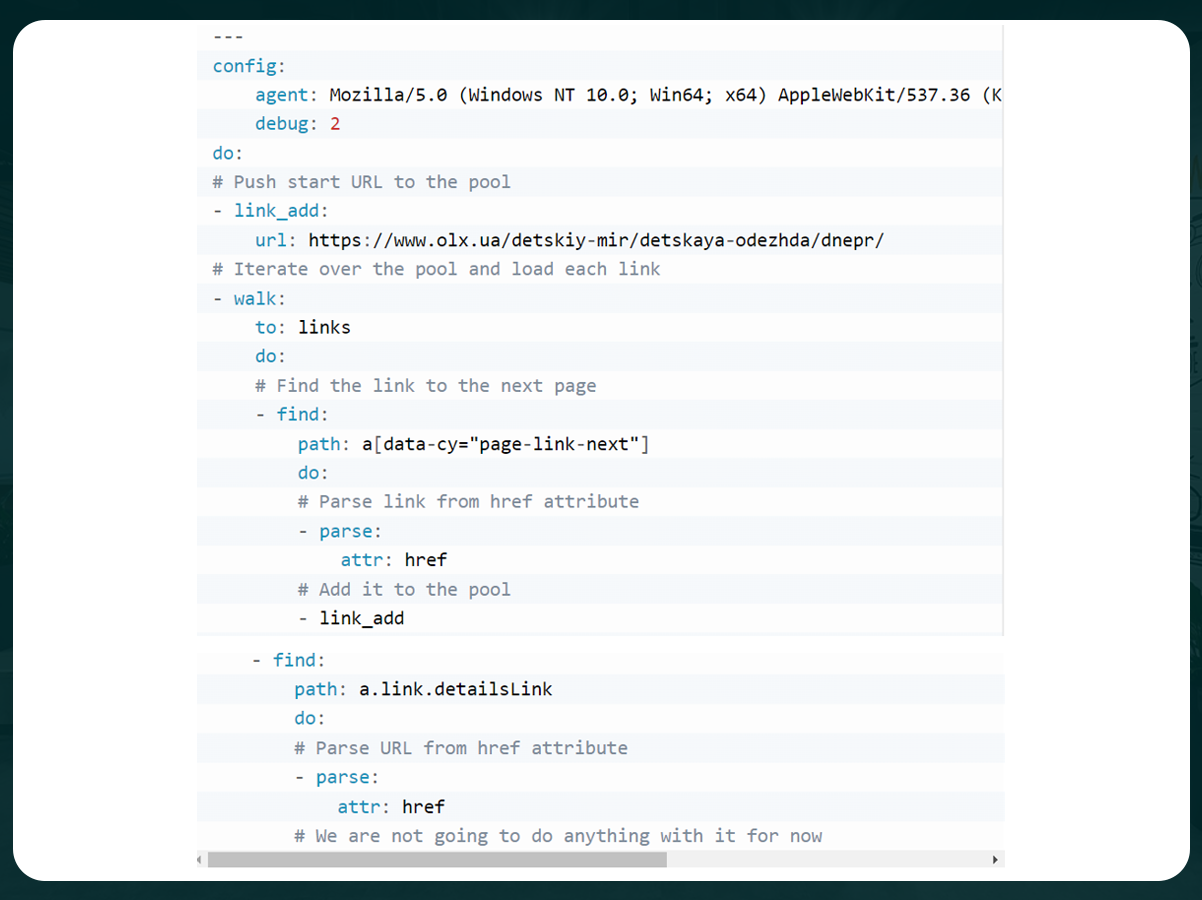
Task: Click the 'agent: Mozilla/5.0' line
Action: 628,95
